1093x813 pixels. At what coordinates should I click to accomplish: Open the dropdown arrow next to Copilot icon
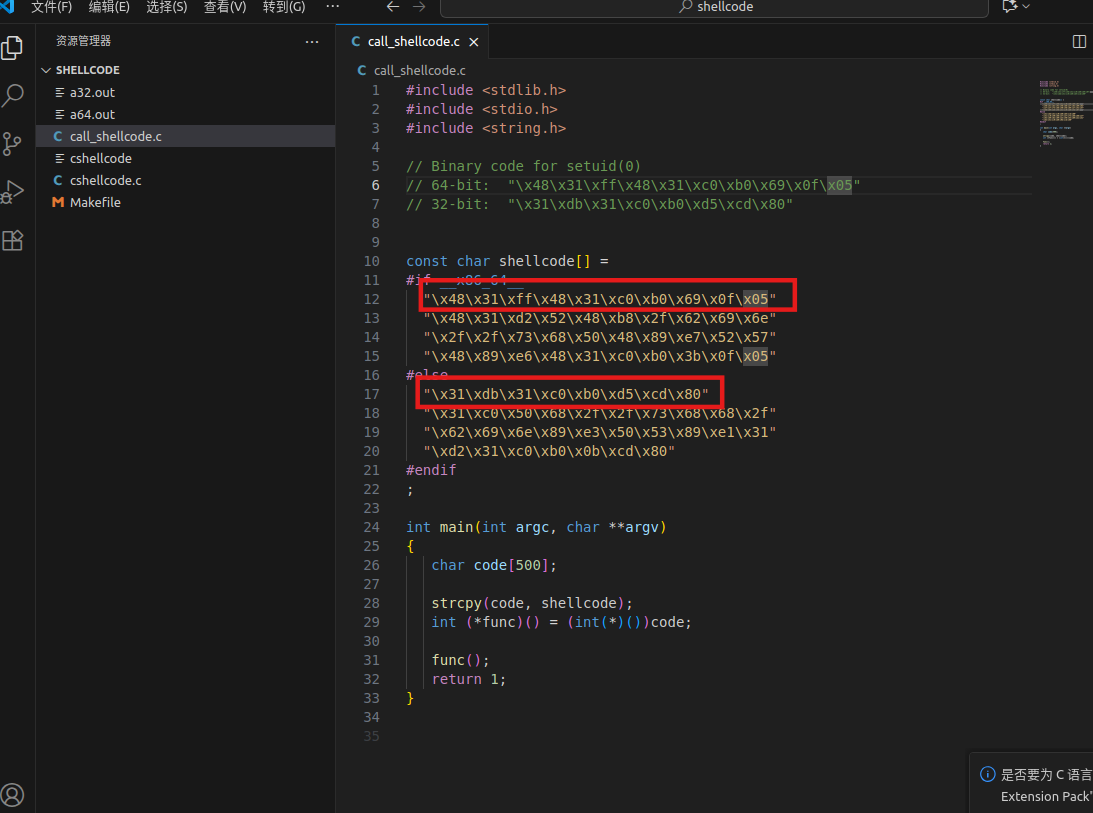tap(1026, 6)
